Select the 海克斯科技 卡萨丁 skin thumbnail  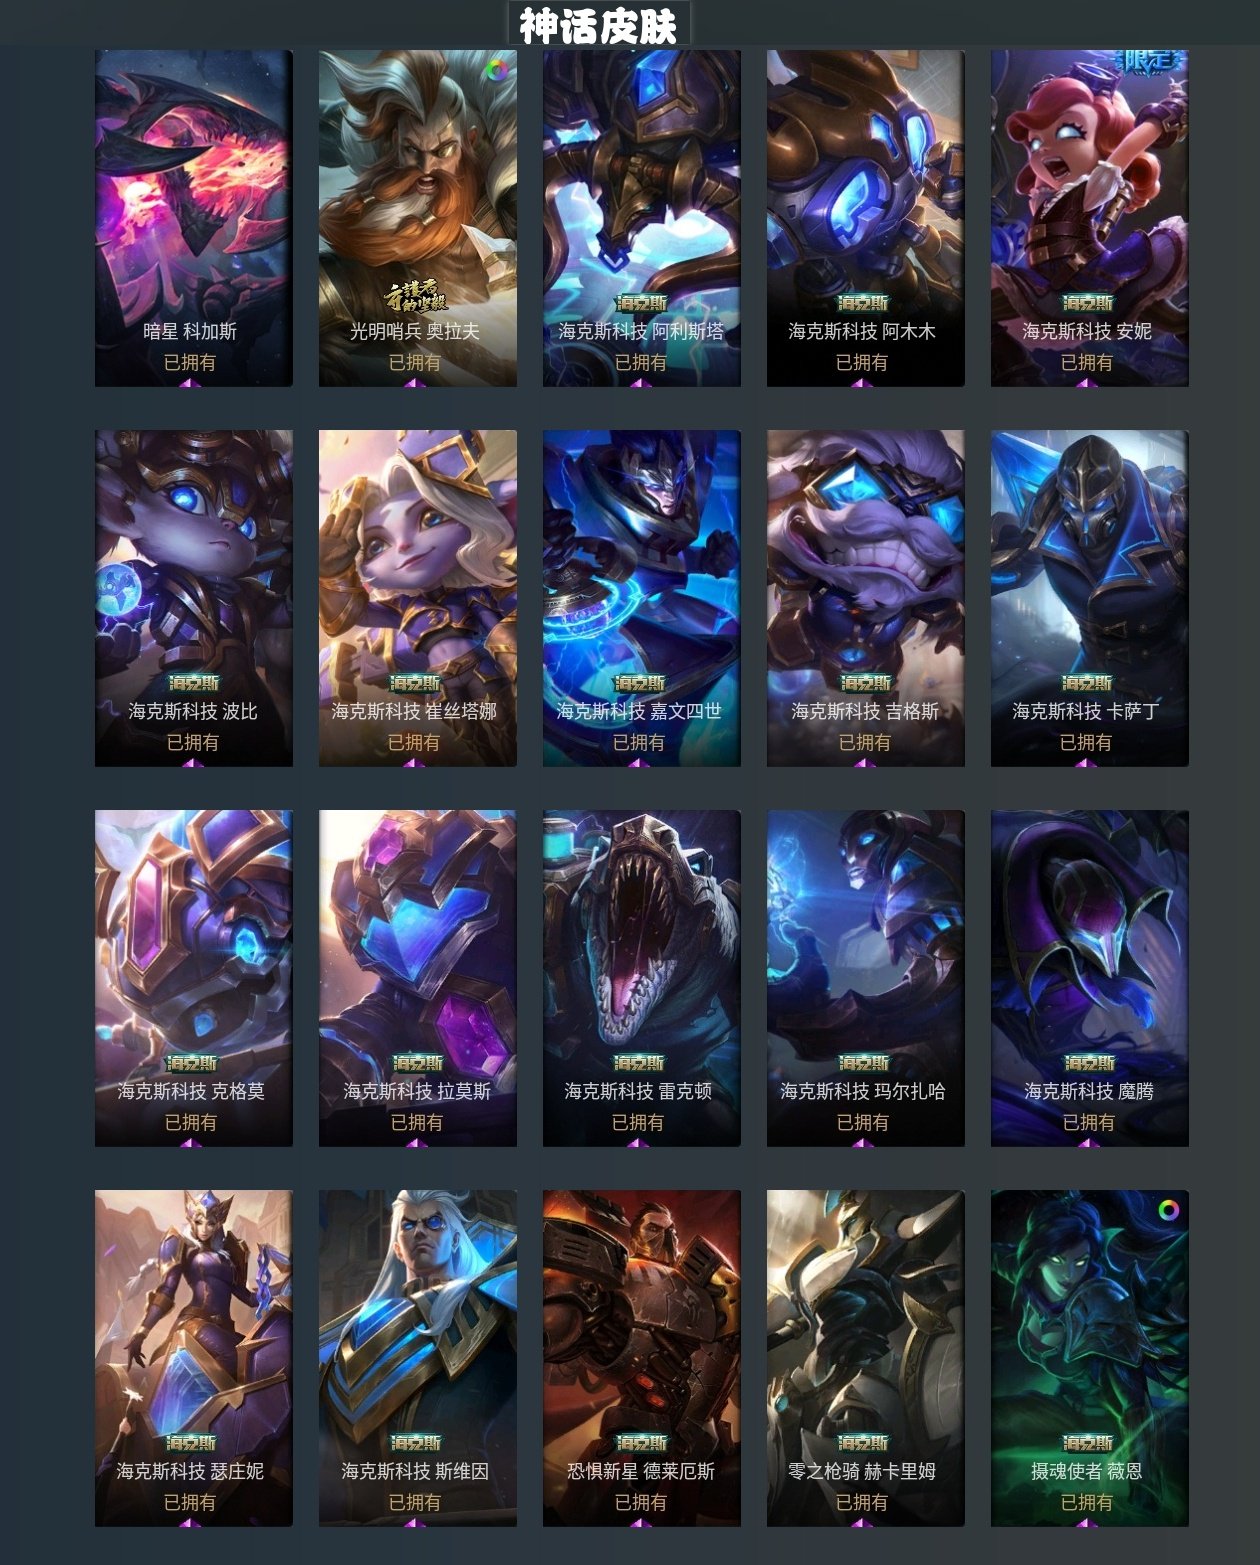pos(1089,598)
